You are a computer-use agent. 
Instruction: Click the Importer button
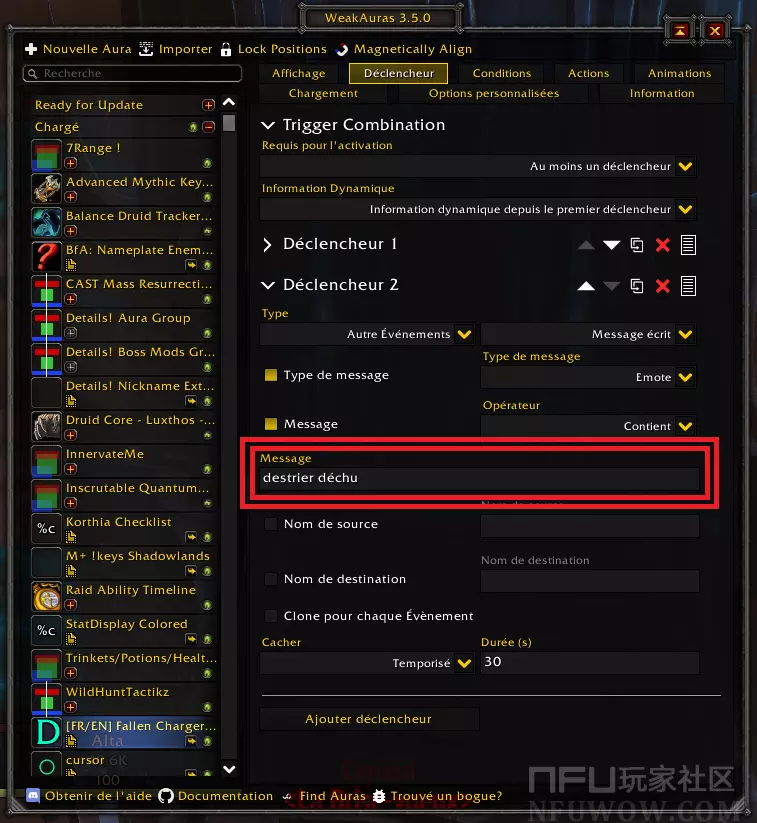tap(176, 49)
